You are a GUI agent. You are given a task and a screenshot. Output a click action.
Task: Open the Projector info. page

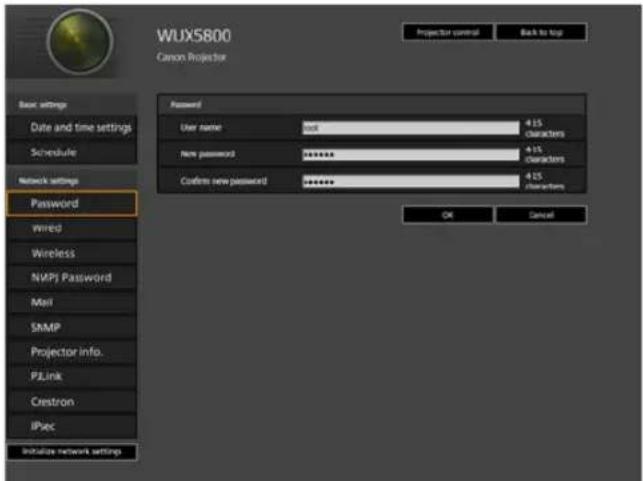coord(72,352)
